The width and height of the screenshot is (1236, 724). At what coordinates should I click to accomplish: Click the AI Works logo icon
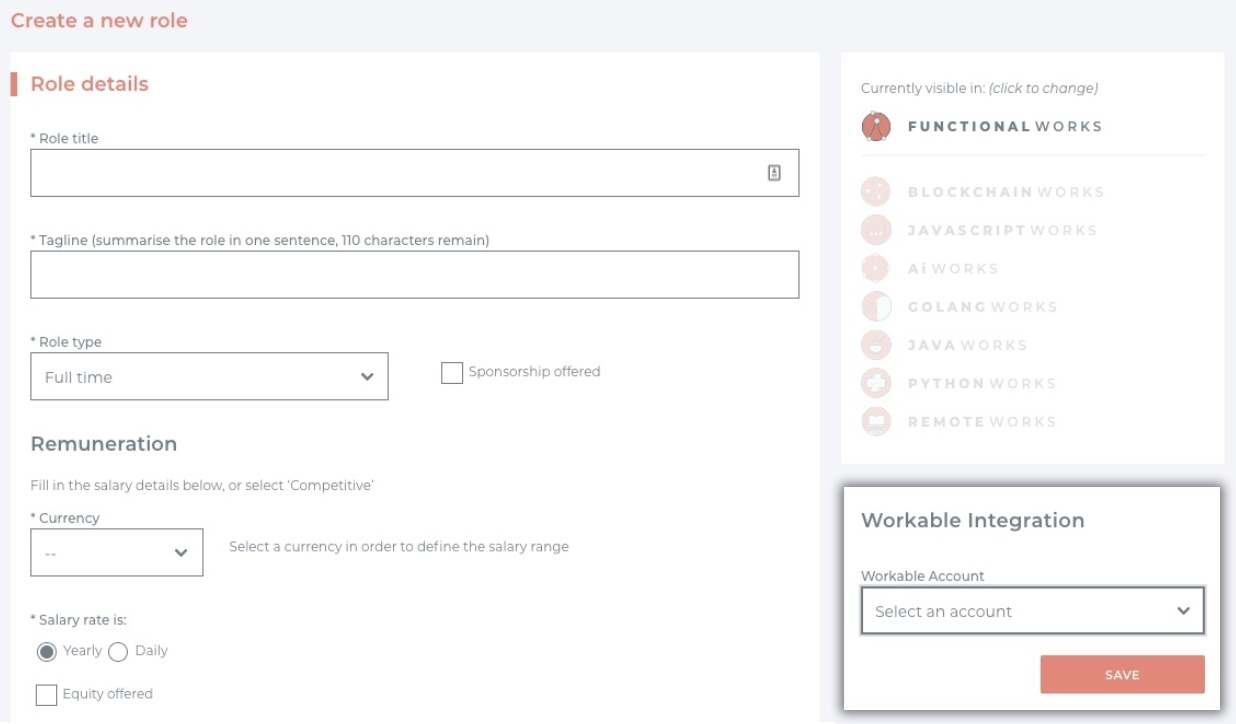click(x=876, y=268)
